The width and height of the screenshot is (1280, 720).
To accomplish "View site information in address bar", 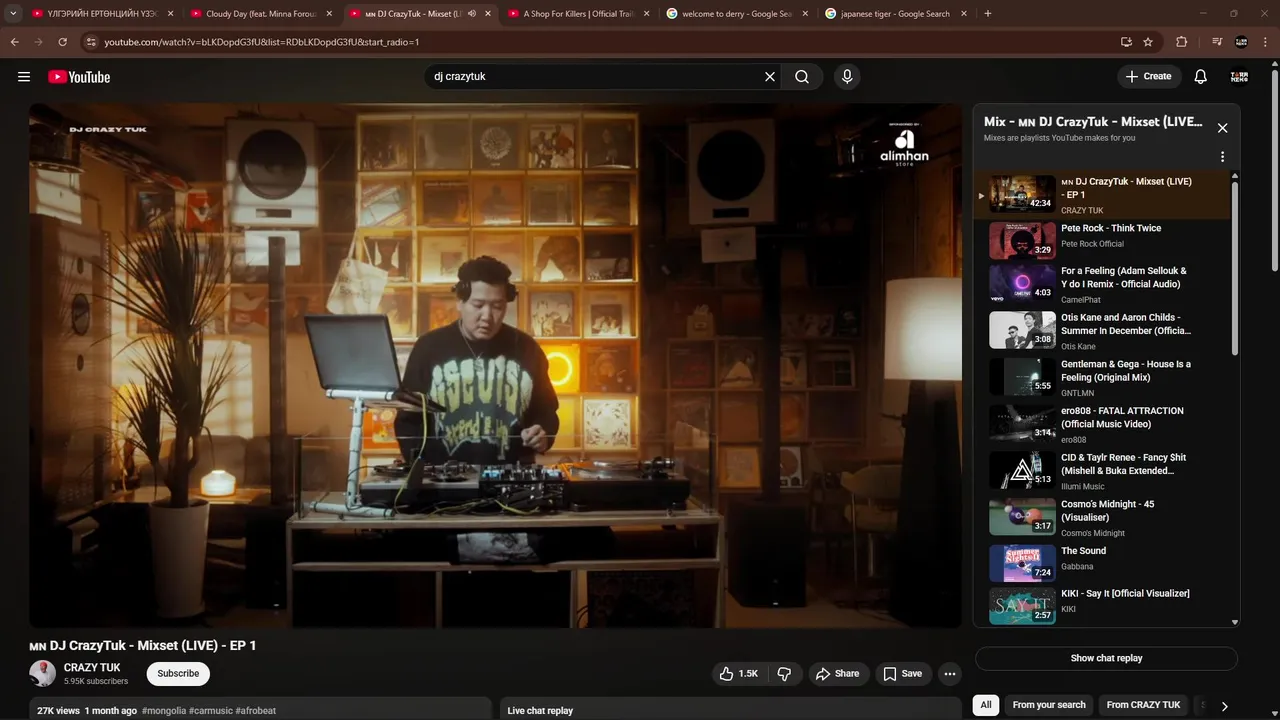I will coord(91,42).
